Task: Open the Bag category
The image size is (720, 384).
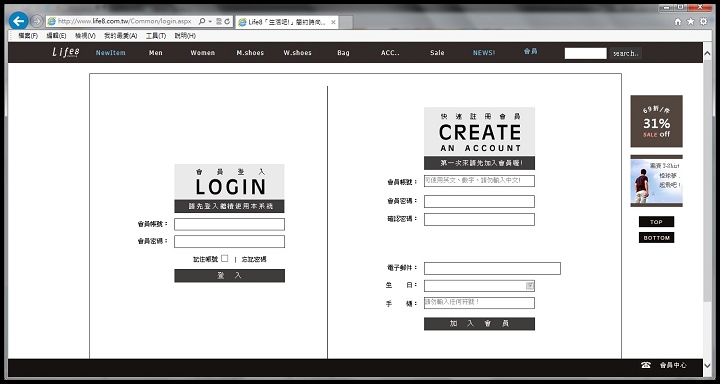Action: point(343,53)
